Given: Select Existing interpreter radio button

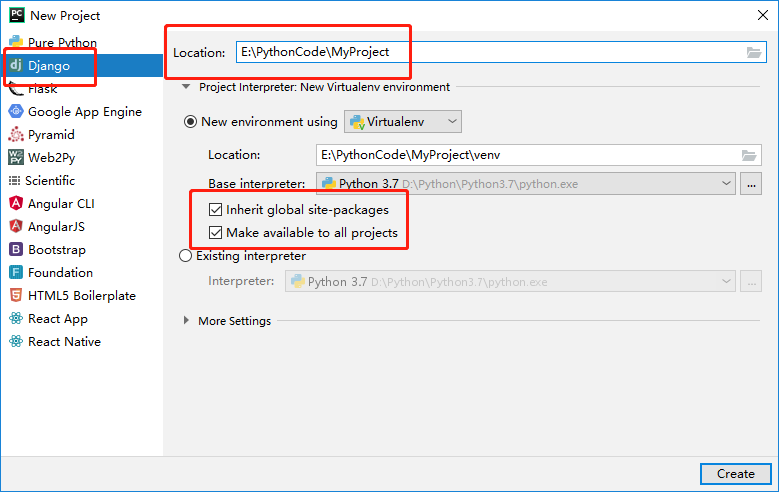Looking at the screenshot, I should pos(185,256).
